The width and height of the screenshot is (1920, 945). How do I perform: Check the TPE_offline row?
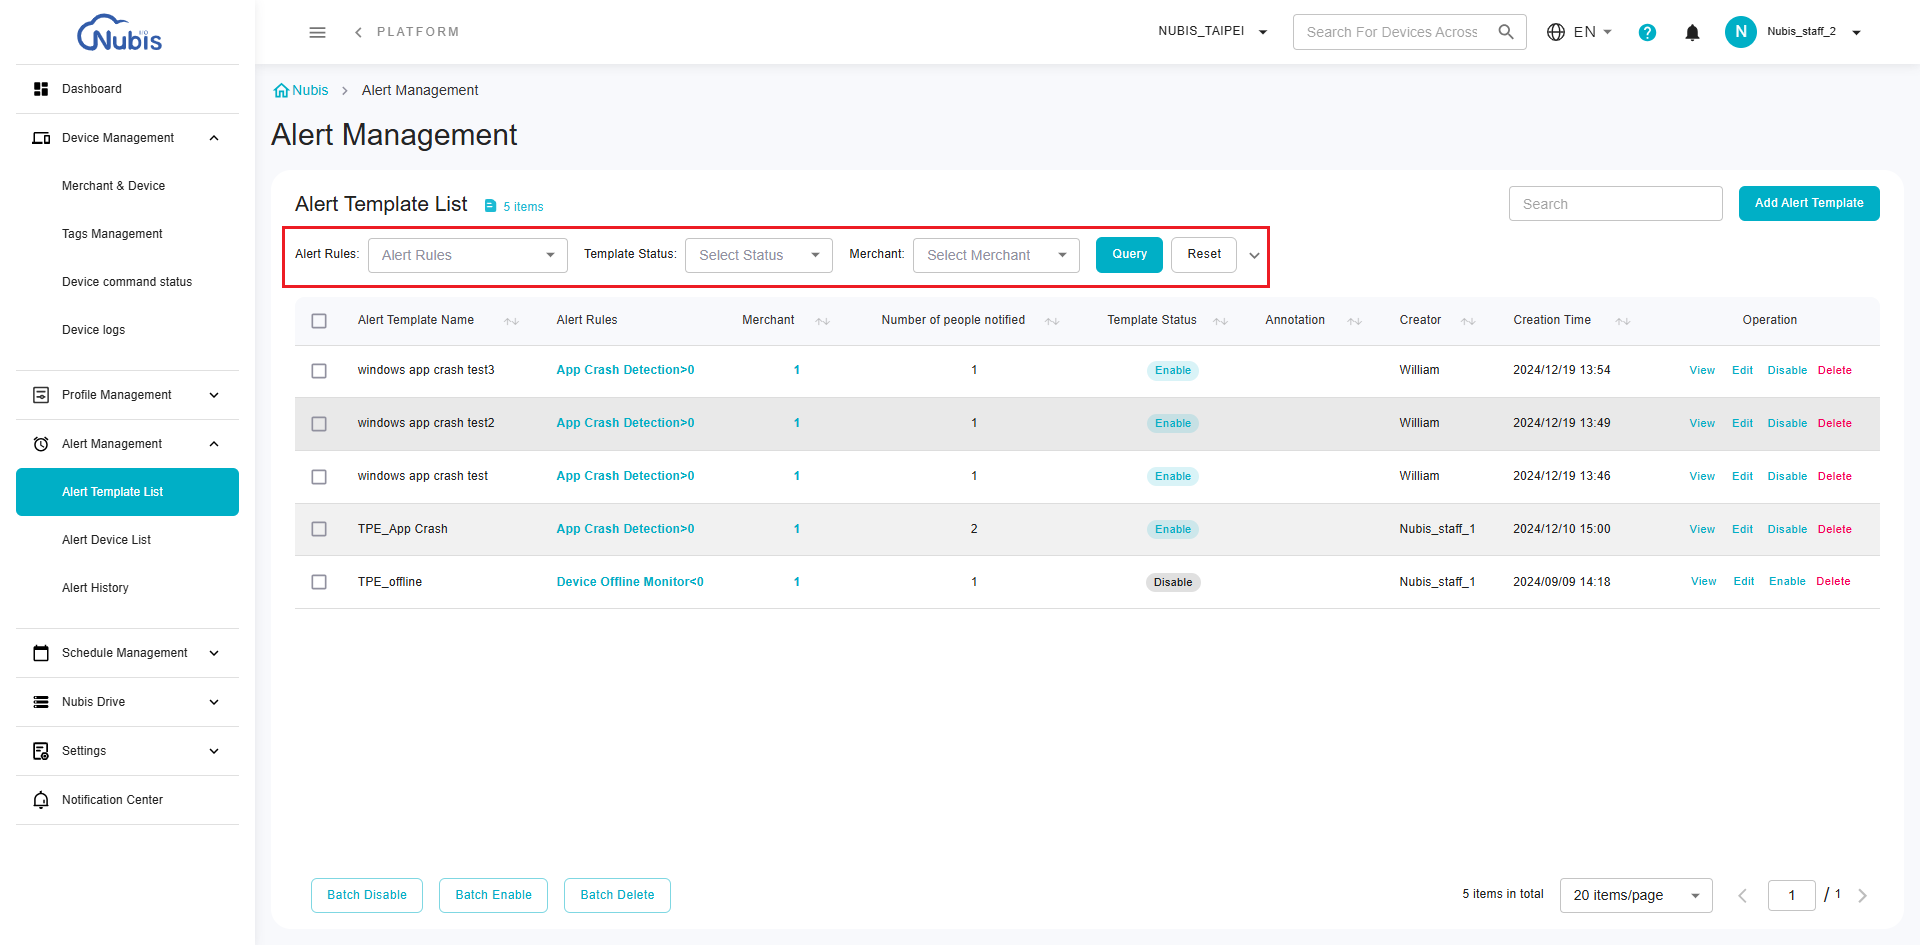(319, 582)
